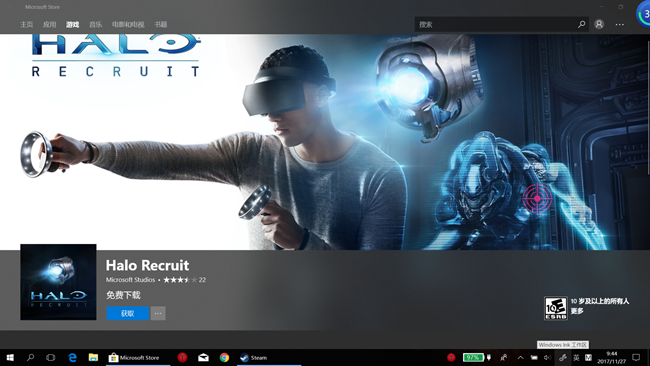Image resolution: width=650 pixels, height=366 pixels.
Task: Click the 更多 rating details link
Action: pyautogui.click(x=577, y=311)
